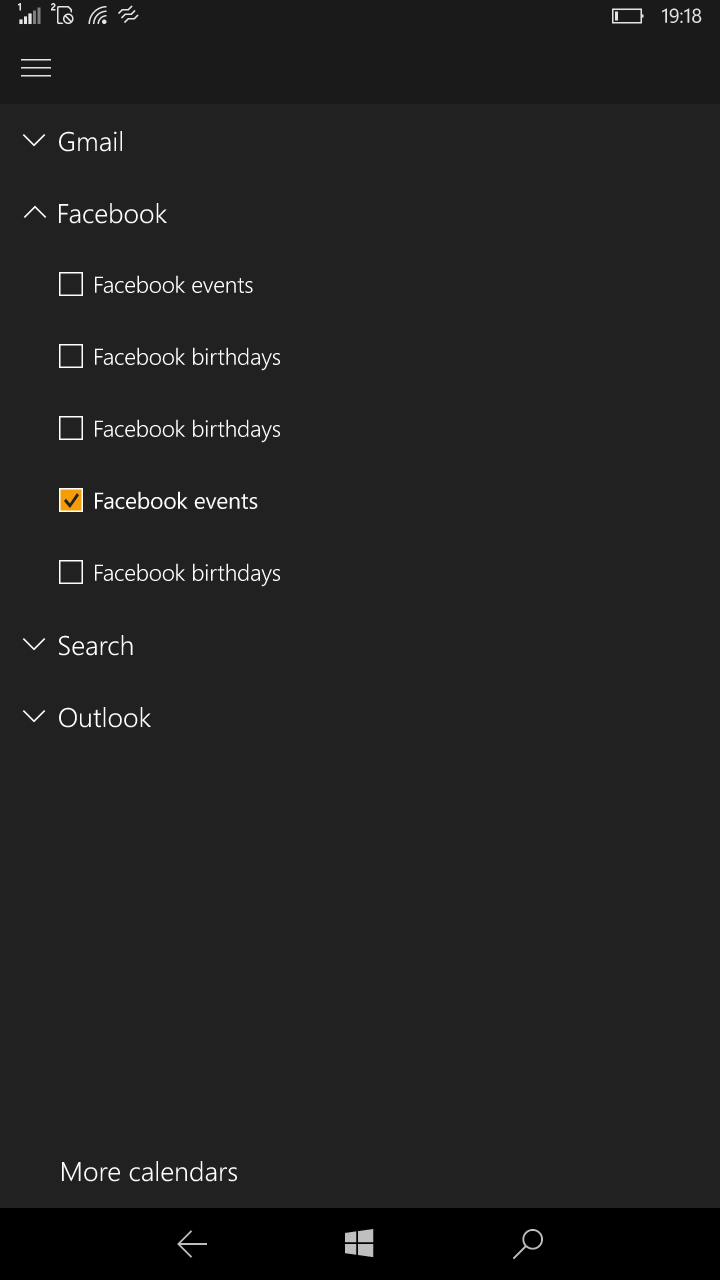
Task: Uncheck the checked Facebook events checkbox
Action: click(x=71, y=501)
